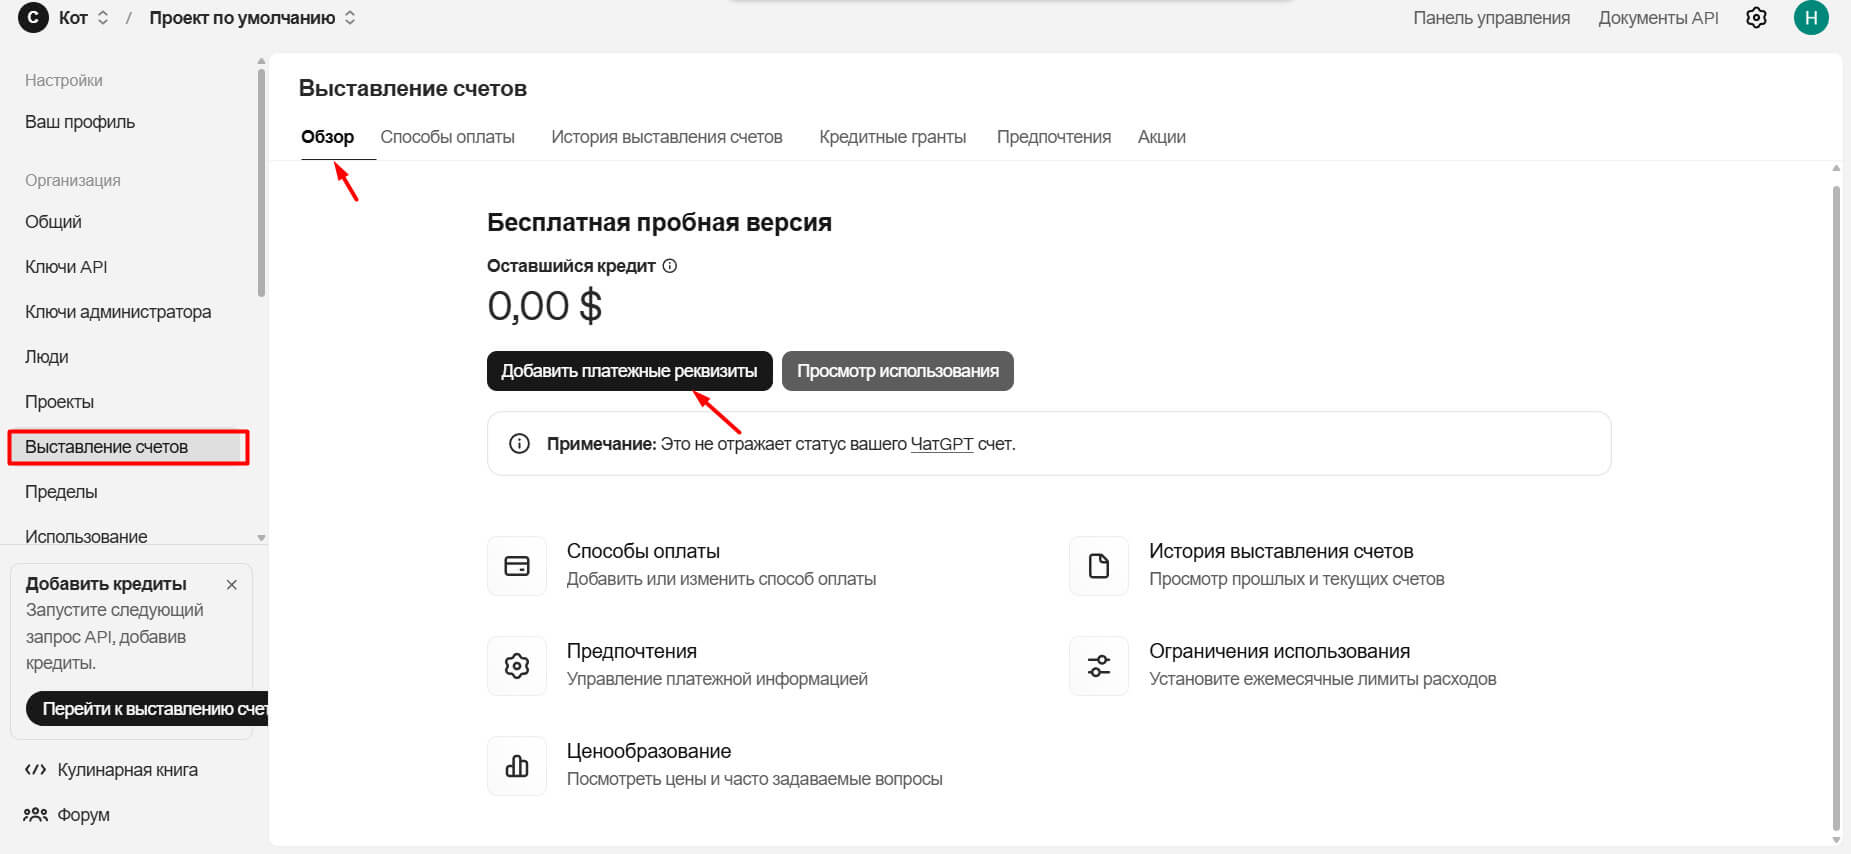Open the Ценообразование card title
This screenshot has height=854, width=1851.
coord(649,751)
